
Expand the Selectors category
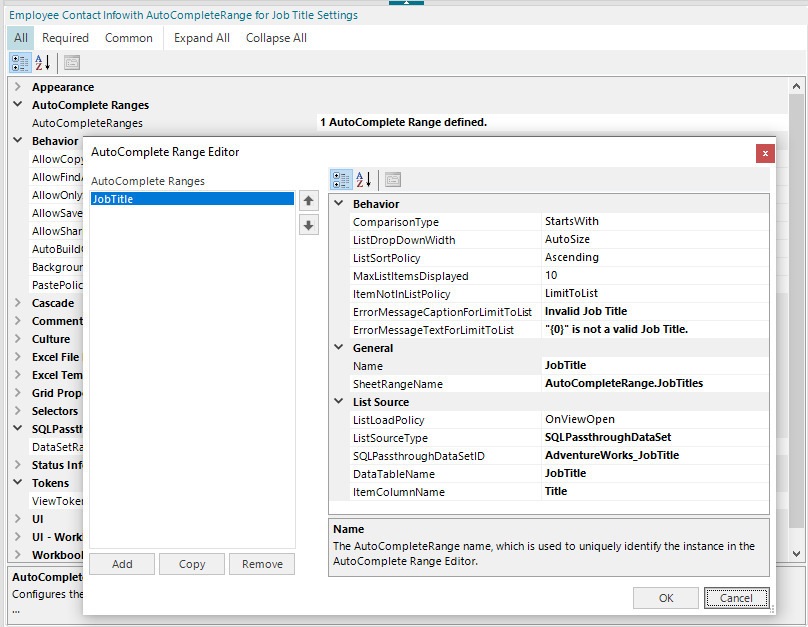point(18,411)
